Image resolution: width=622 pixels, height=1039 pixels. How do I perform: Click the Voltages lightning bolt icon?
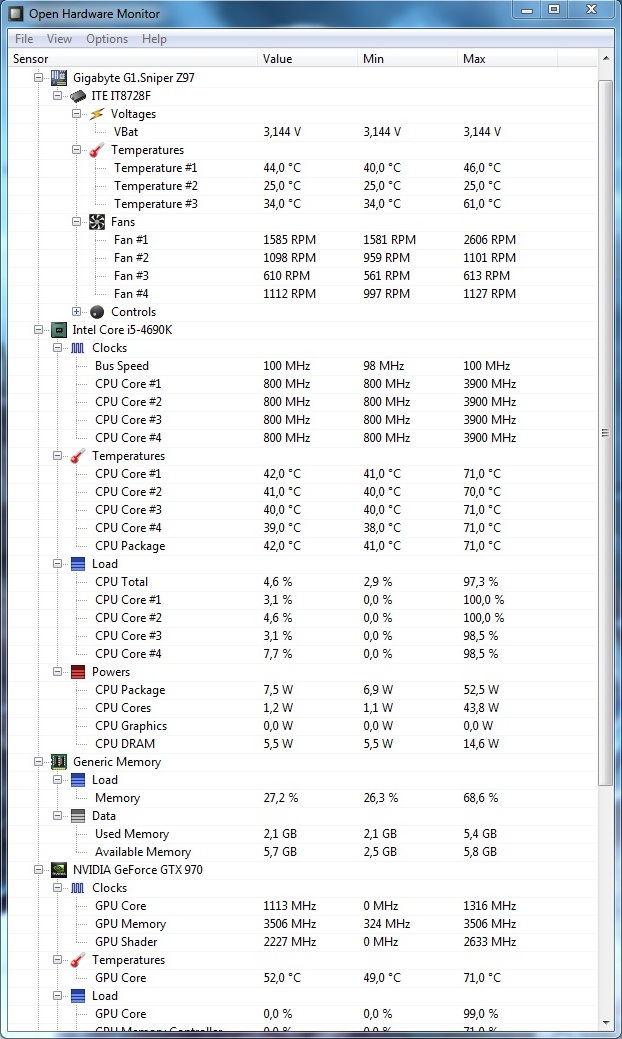coord(97,114)
